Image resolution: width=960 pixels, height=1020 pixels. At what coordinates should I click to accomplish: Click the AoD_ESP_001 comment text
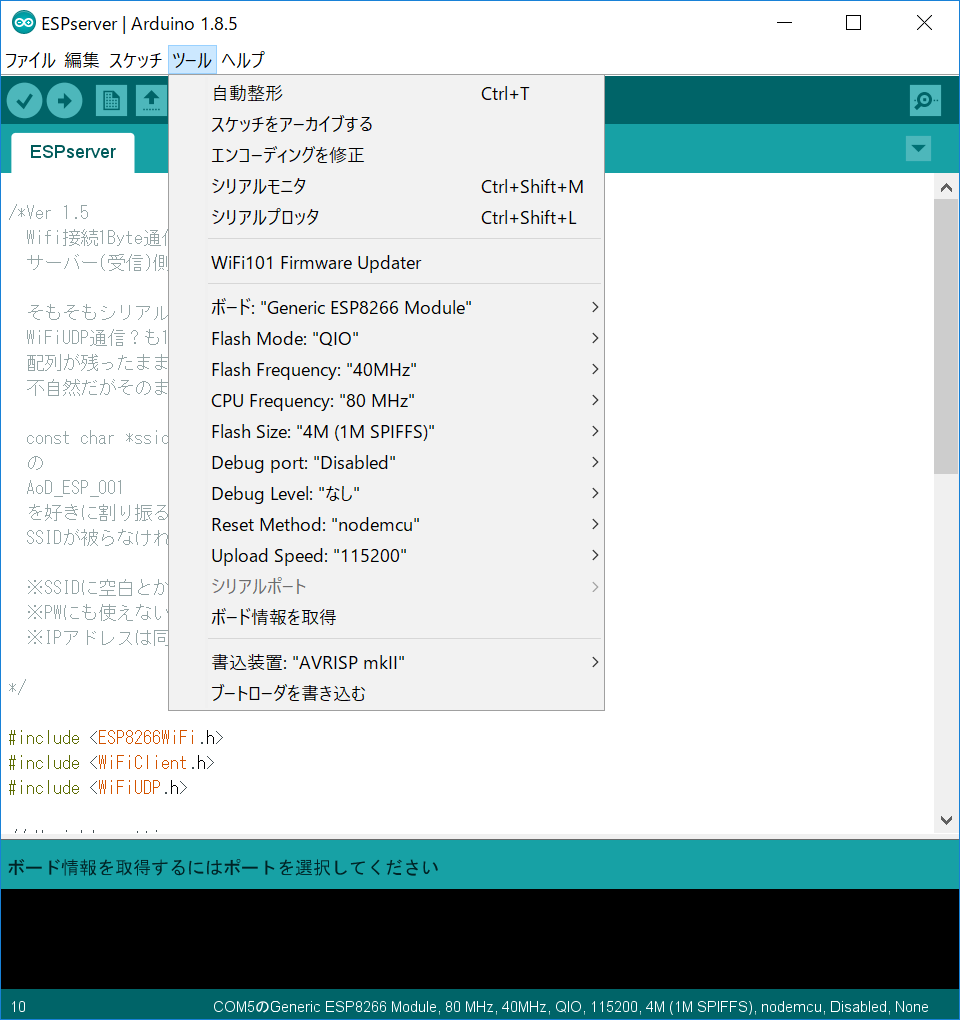pyautogui.click(x=75, y=488)
